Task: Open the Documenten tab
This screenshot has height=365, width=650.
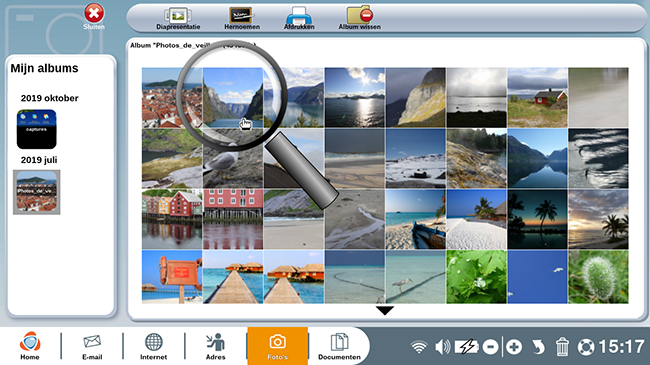Action: point(339,347)
